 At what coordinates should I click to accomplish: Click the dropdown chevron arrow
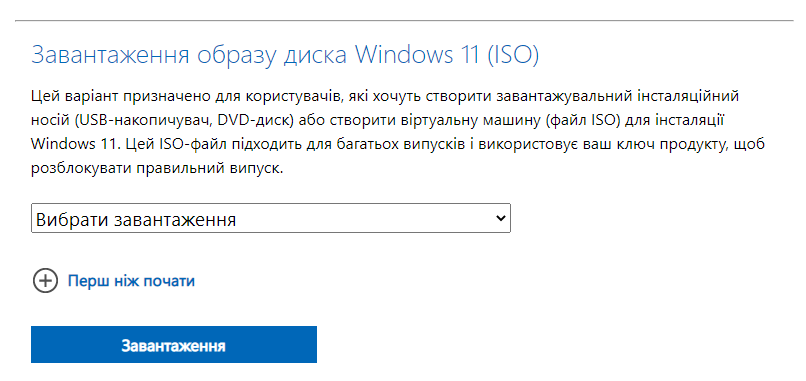pos(500,218)
